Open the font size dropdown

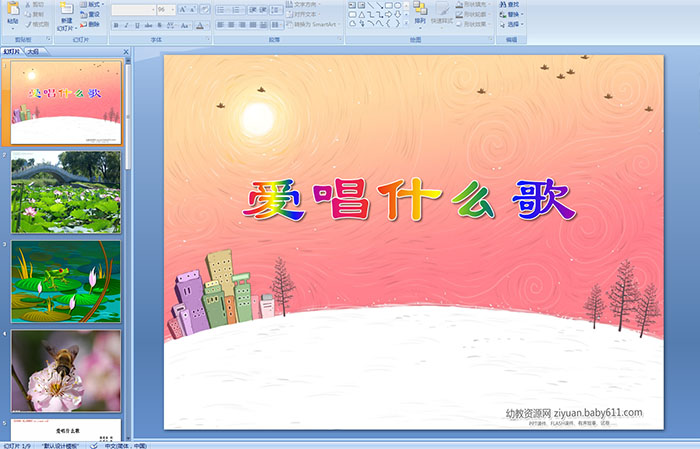[170, 9]
